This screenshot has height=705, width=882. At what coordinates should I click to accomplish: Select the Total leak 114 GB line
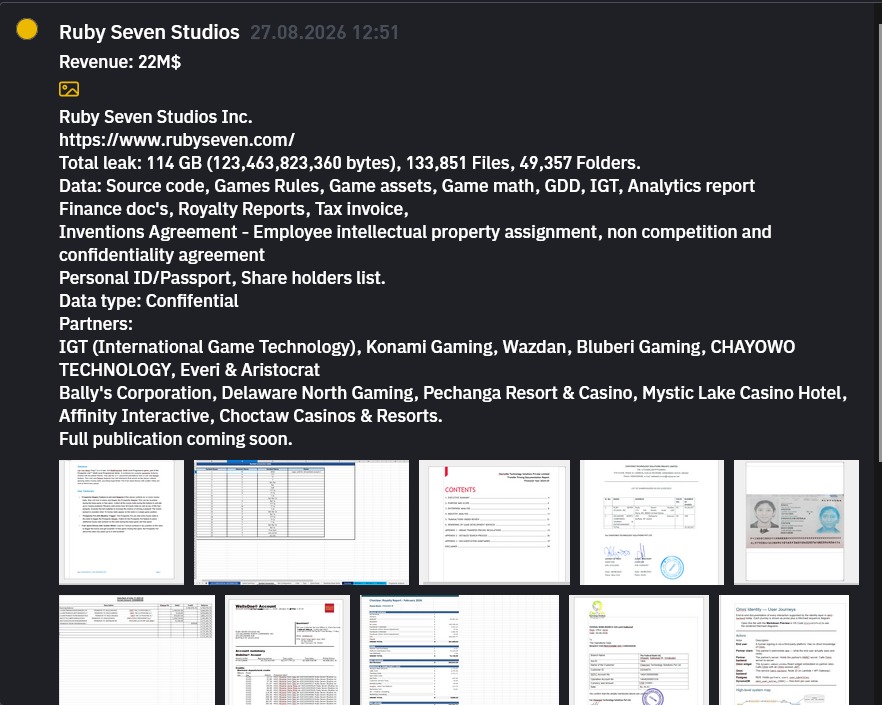(x=350, y=163)
